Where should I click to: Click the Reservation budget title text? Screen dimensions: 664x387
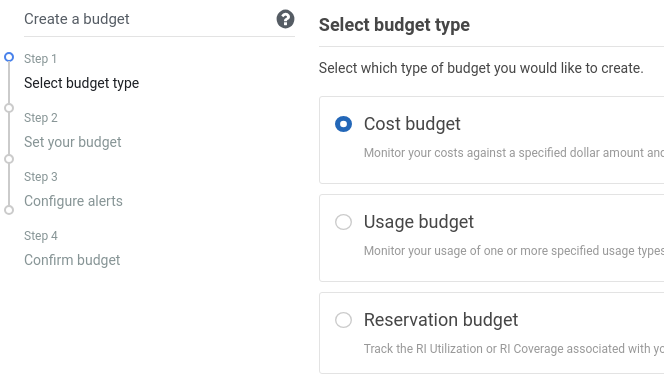pos(441,320)
